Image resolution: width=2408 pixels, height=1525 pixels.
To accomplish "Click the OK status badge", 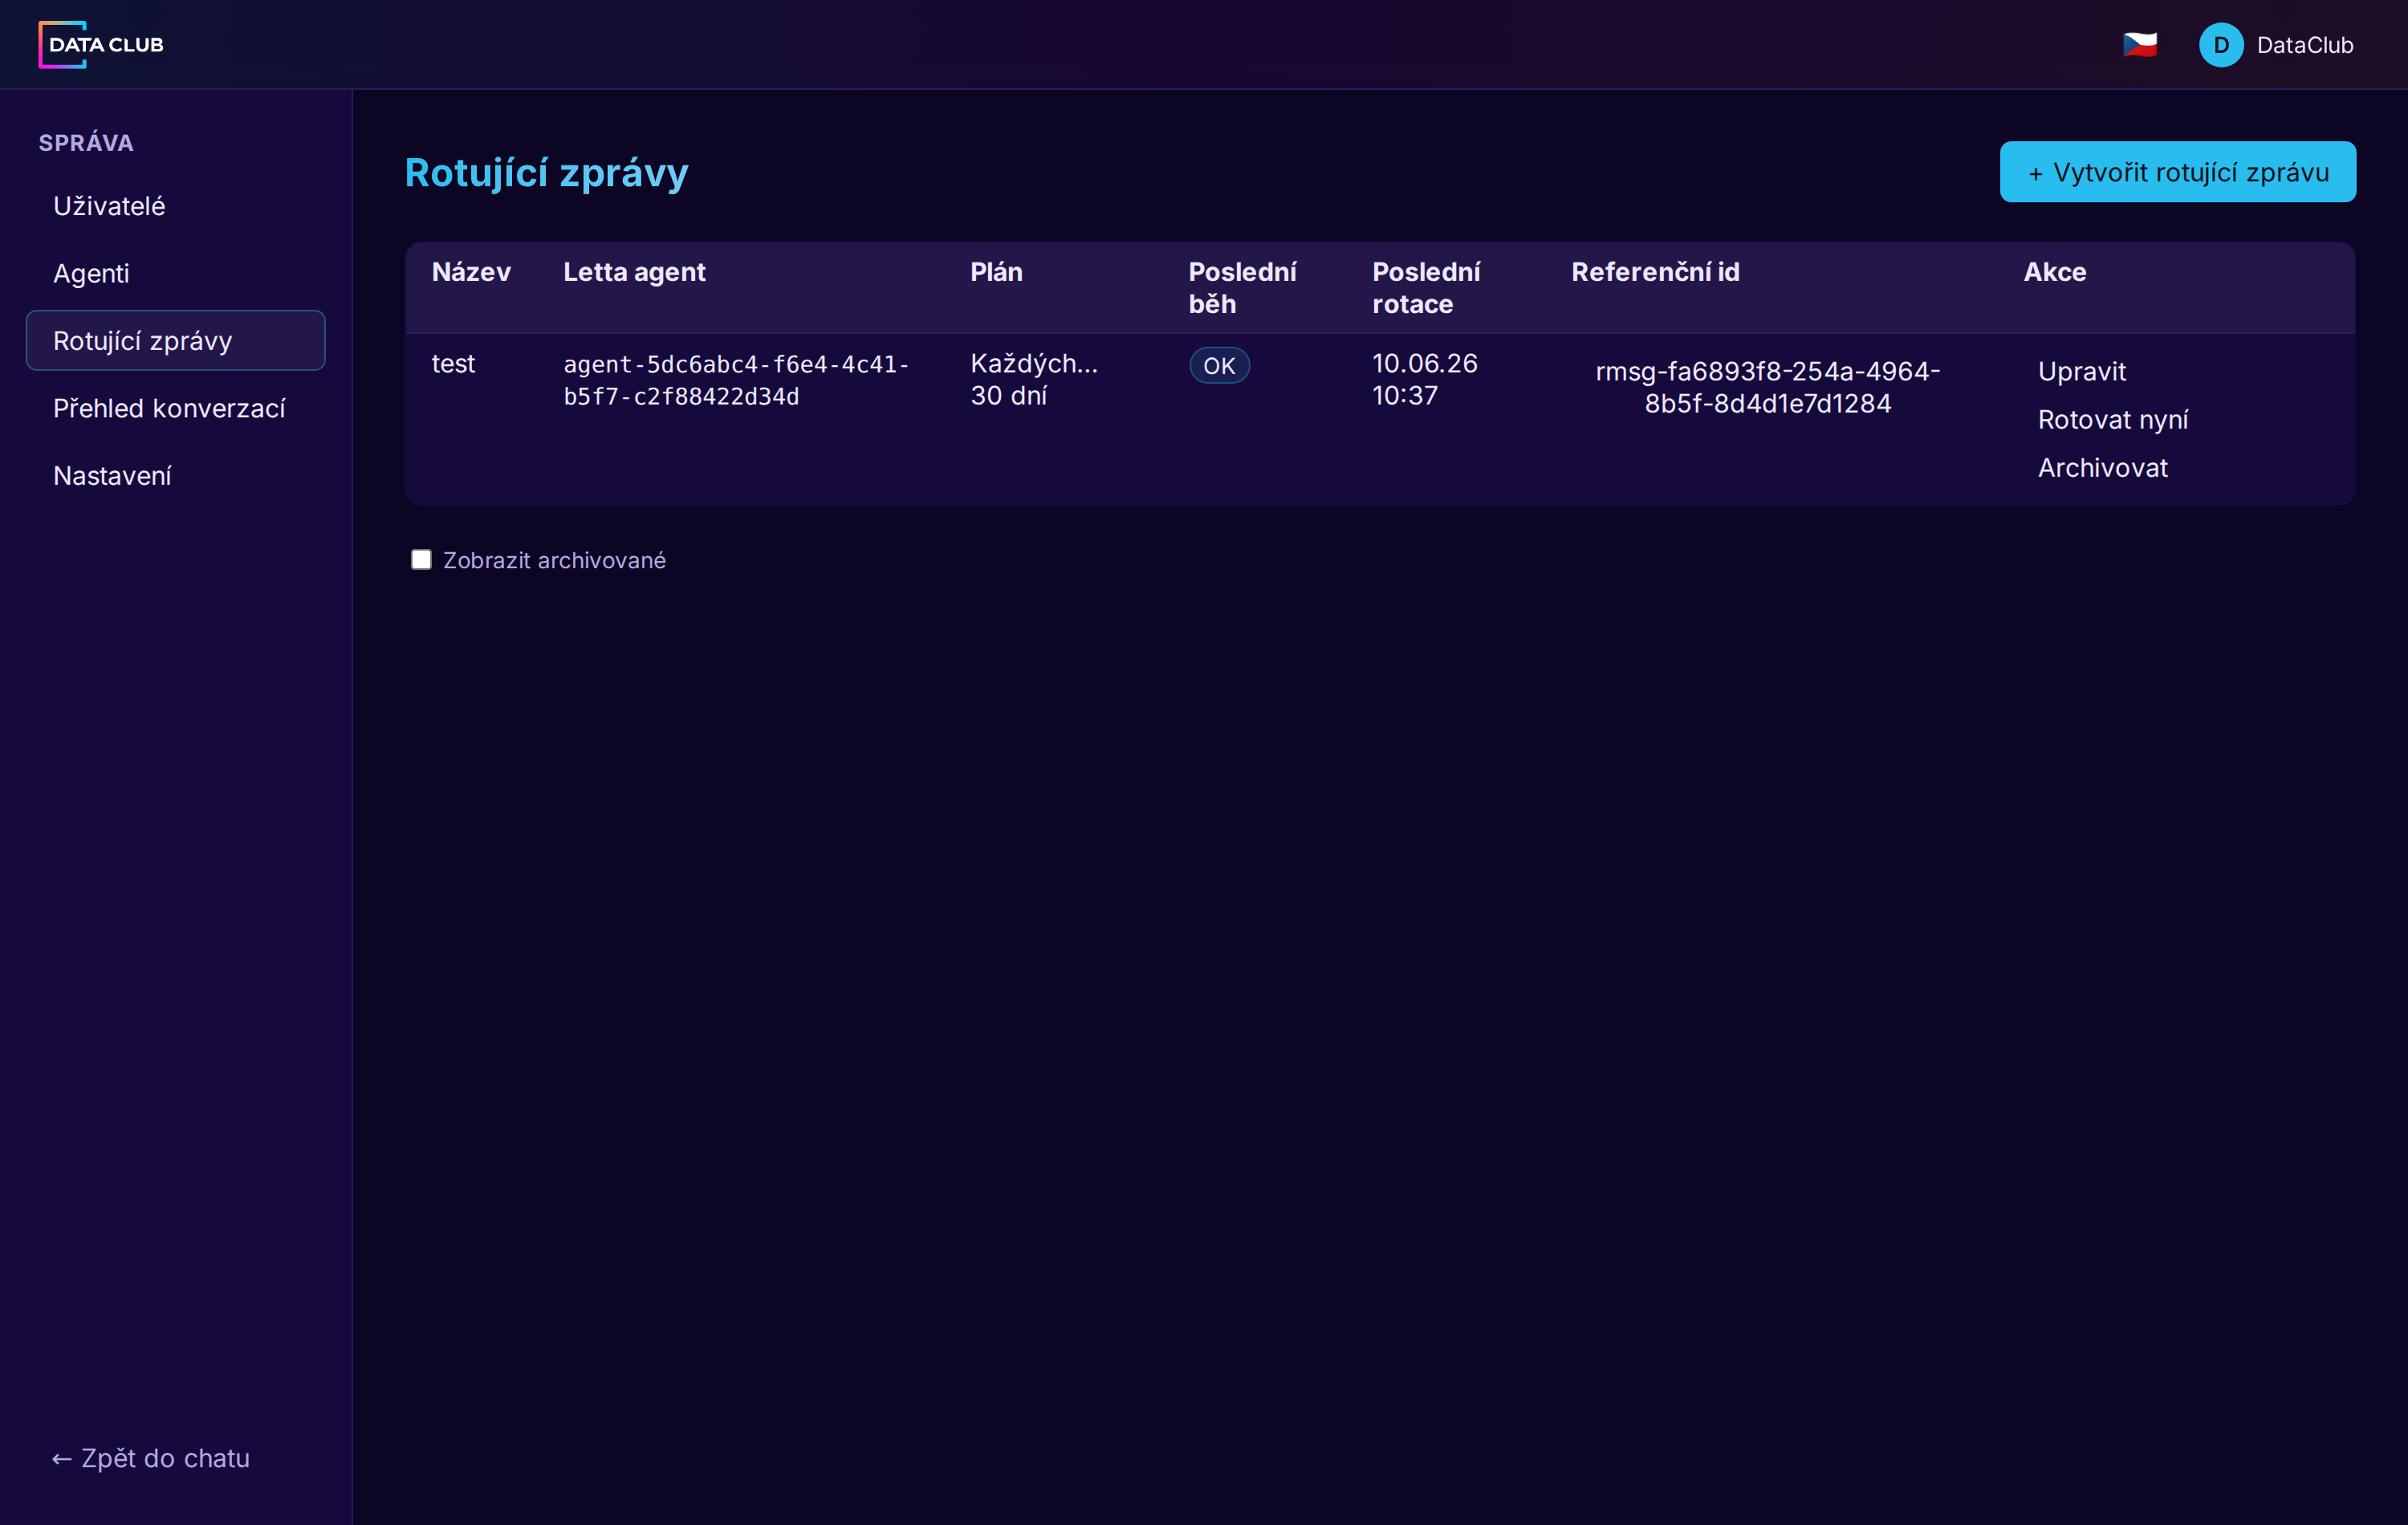I will (1218, 365).
